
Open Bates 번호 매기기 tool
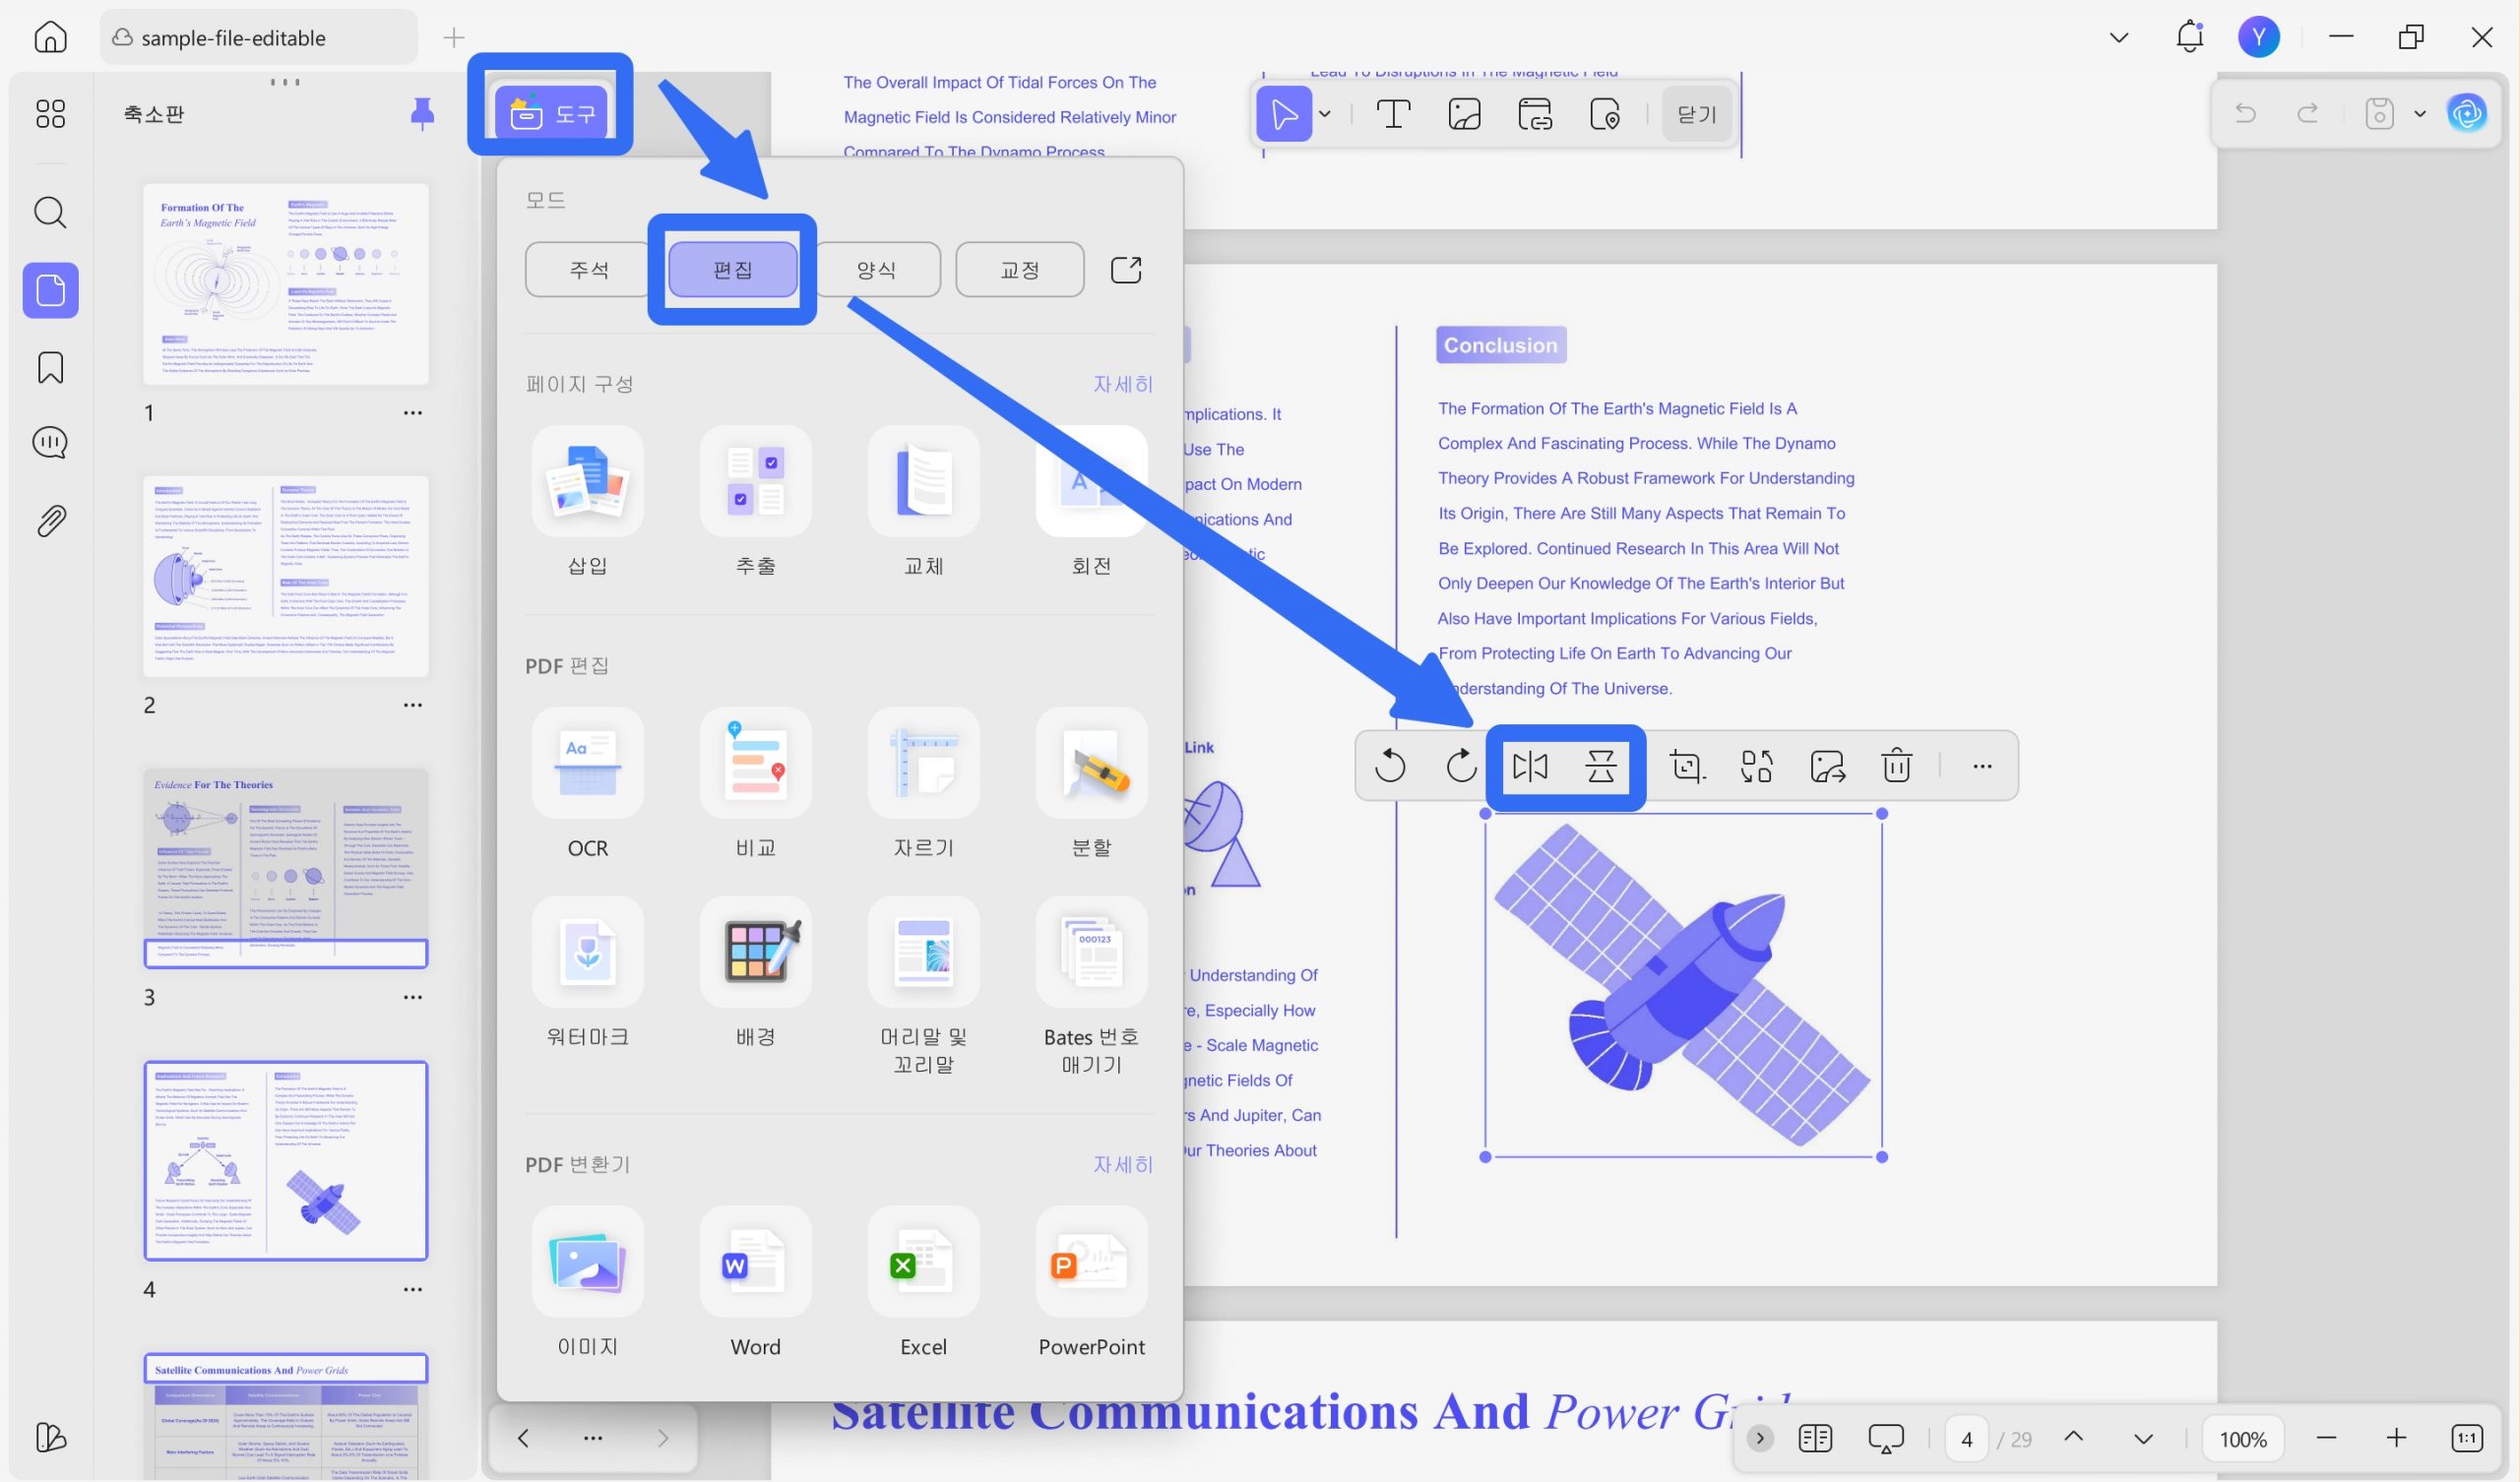[x=1092, y=987]
